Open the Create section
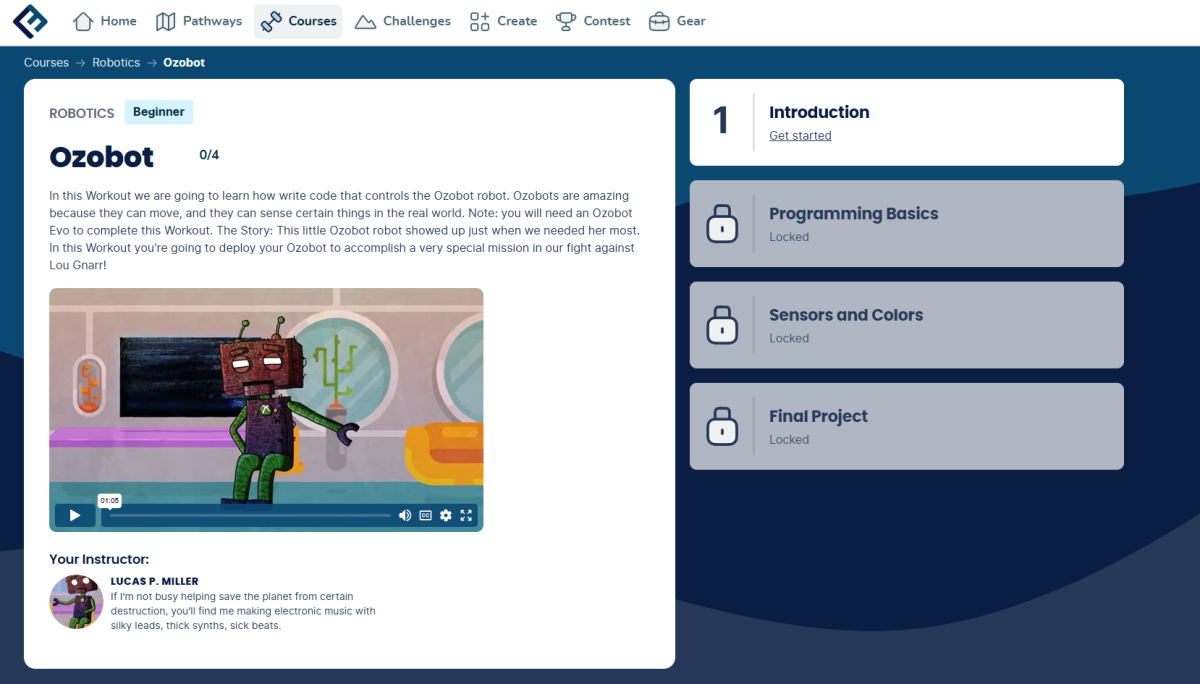The width and height of the screenshot is (1200, 684). click(x=504, y=21)
